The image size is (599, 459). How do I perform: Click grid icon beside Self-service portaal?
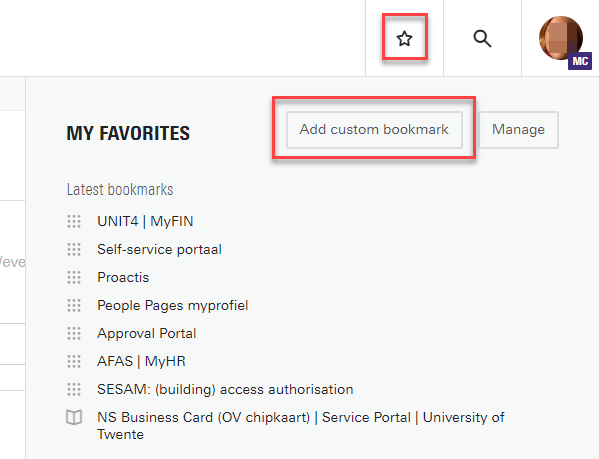pyautogui.click(x=74, y=249)
